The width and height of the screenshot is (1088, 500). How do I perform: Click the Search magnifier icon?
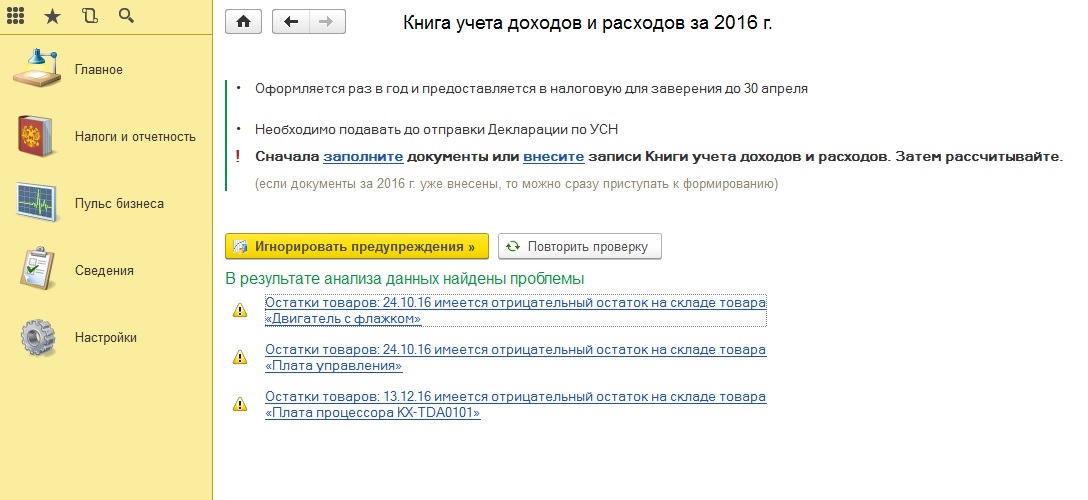pos(126,16)
